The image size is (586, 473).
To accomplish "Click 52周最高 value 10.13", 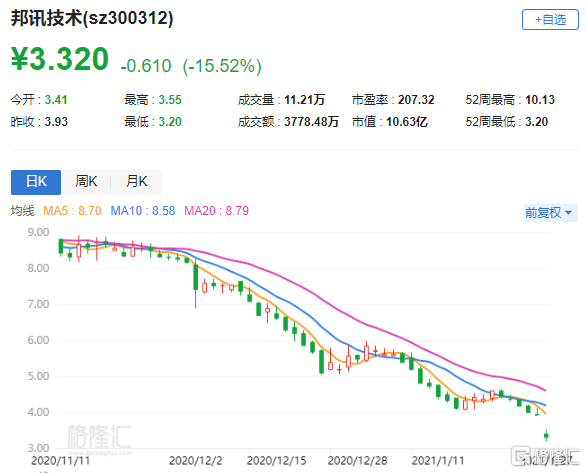I will tap(540, 100).
